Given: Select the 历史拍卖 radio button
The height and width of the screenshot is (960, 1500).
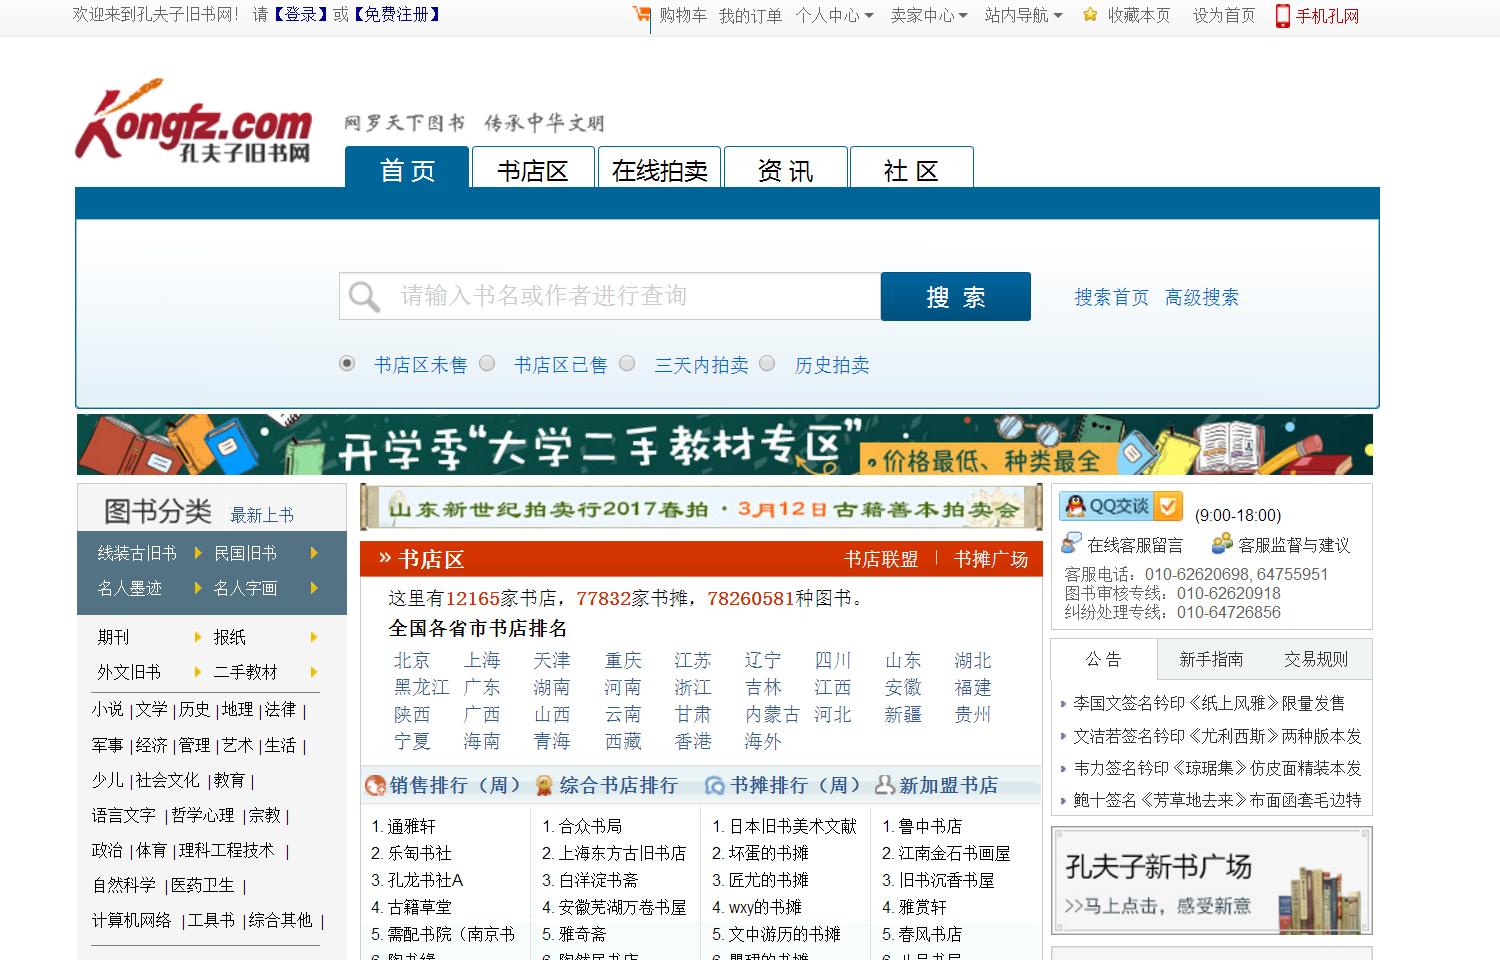Looking at the screenshot, I should coord(768,364).
